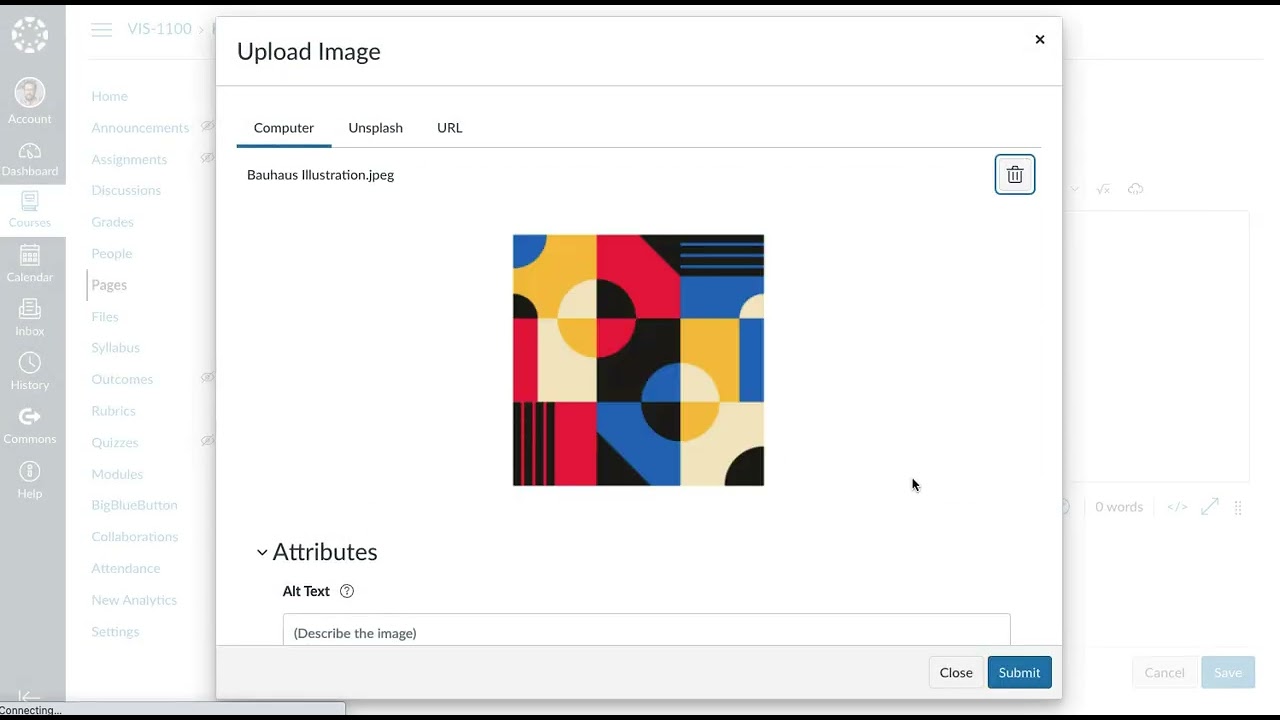Image resolution: width=1280 pixels, height=720 pixels.
Task: Open Attendance in course navigation
Action: 126,568
